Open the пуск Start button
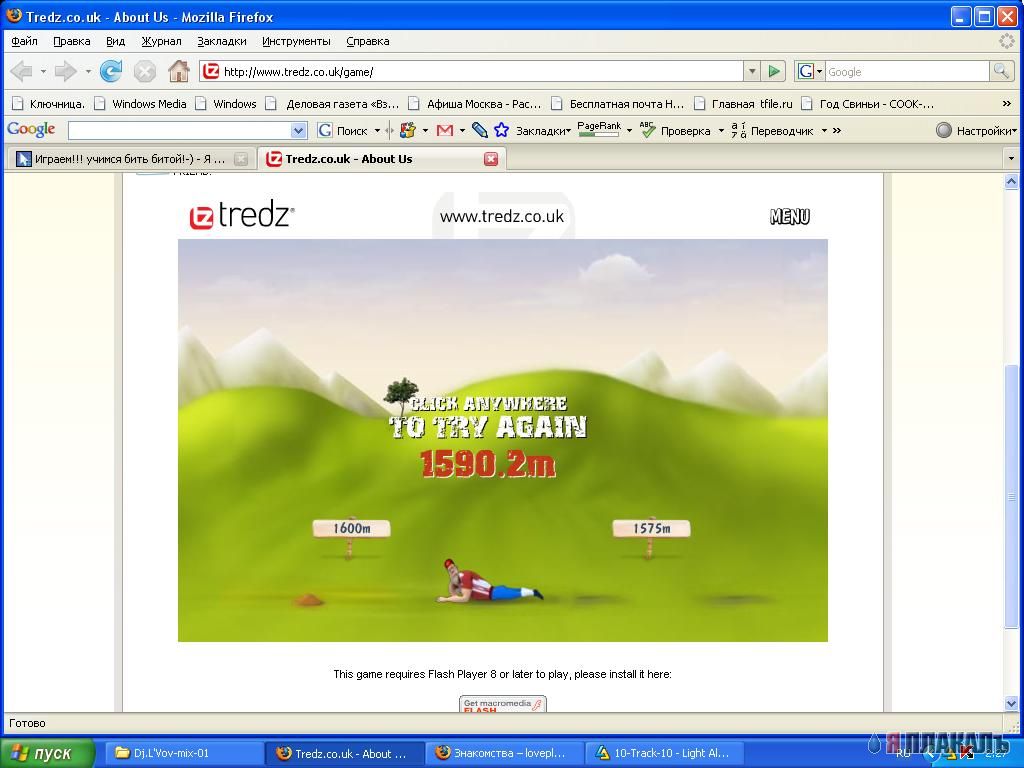Image resolution: width=1024 pixels, height=768 pixels. pyautogui.click(x=46, y=753)
